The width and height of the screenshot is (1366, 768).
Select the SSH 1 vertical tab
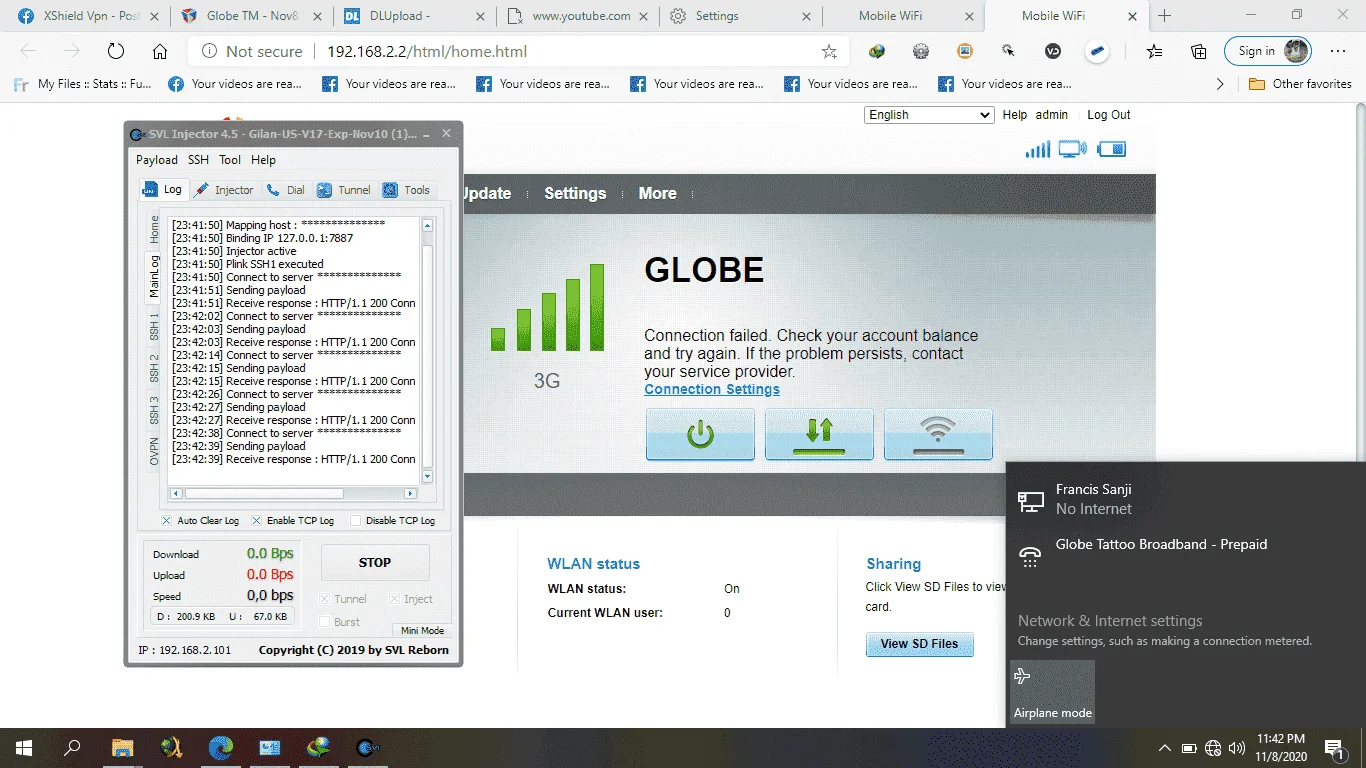click(x=154, y=326)
